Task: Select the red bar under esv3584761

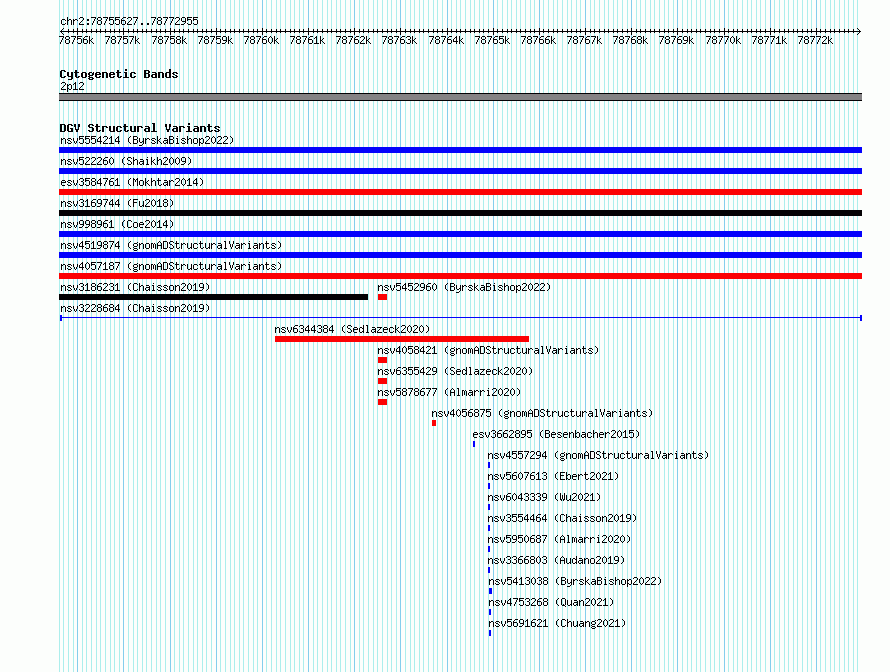Action: (460, 192)
